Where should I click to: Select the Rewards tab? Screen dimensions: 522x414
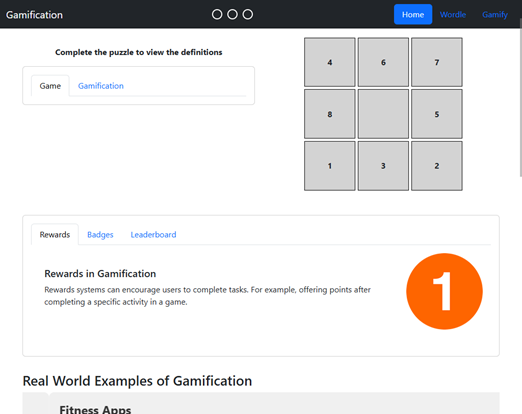tap(55, 235)
